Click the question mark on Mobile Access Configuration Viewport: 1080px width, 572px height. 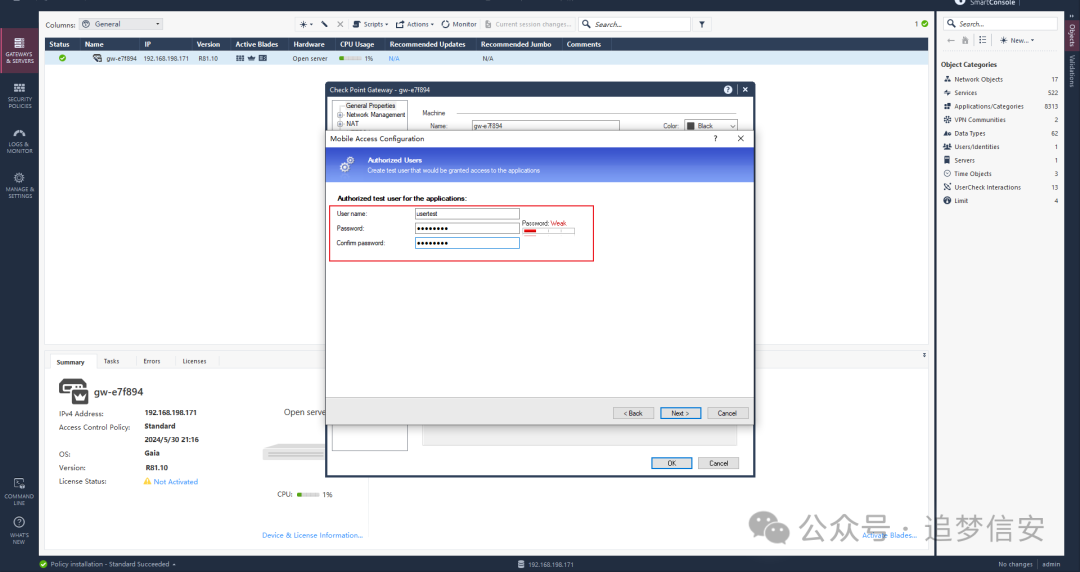click(x=716, y=139)
